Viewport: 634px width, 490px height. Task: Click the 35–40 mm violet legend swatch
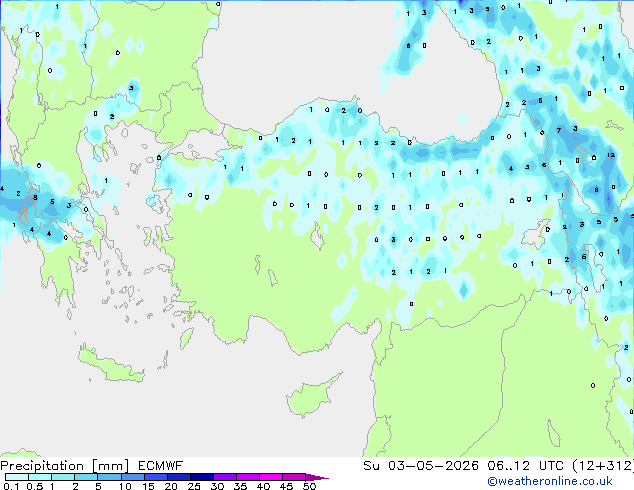pyautogui.click(x=248, y=477)
